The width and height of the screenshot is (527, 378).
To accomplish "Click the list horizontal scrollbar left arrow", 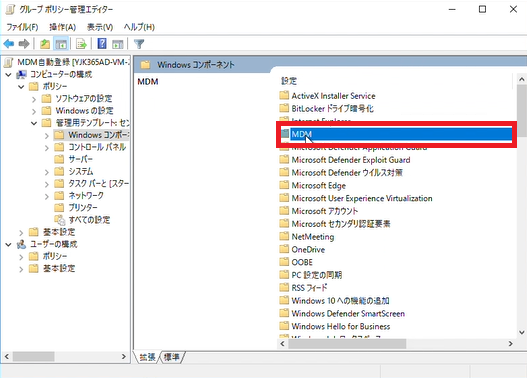I will tap(283, 344).
